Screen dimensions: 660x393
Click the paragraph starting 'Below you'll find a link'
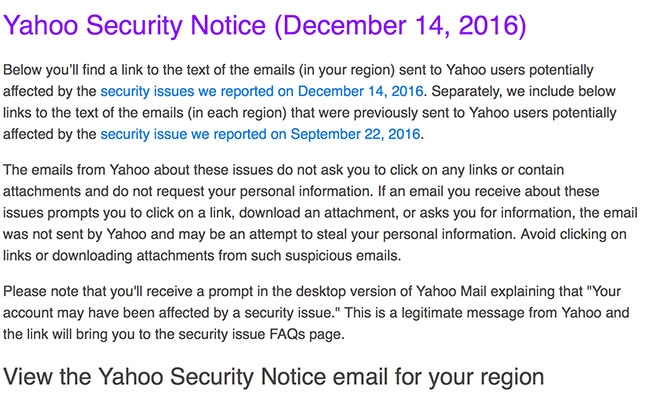tap(310, 102)
